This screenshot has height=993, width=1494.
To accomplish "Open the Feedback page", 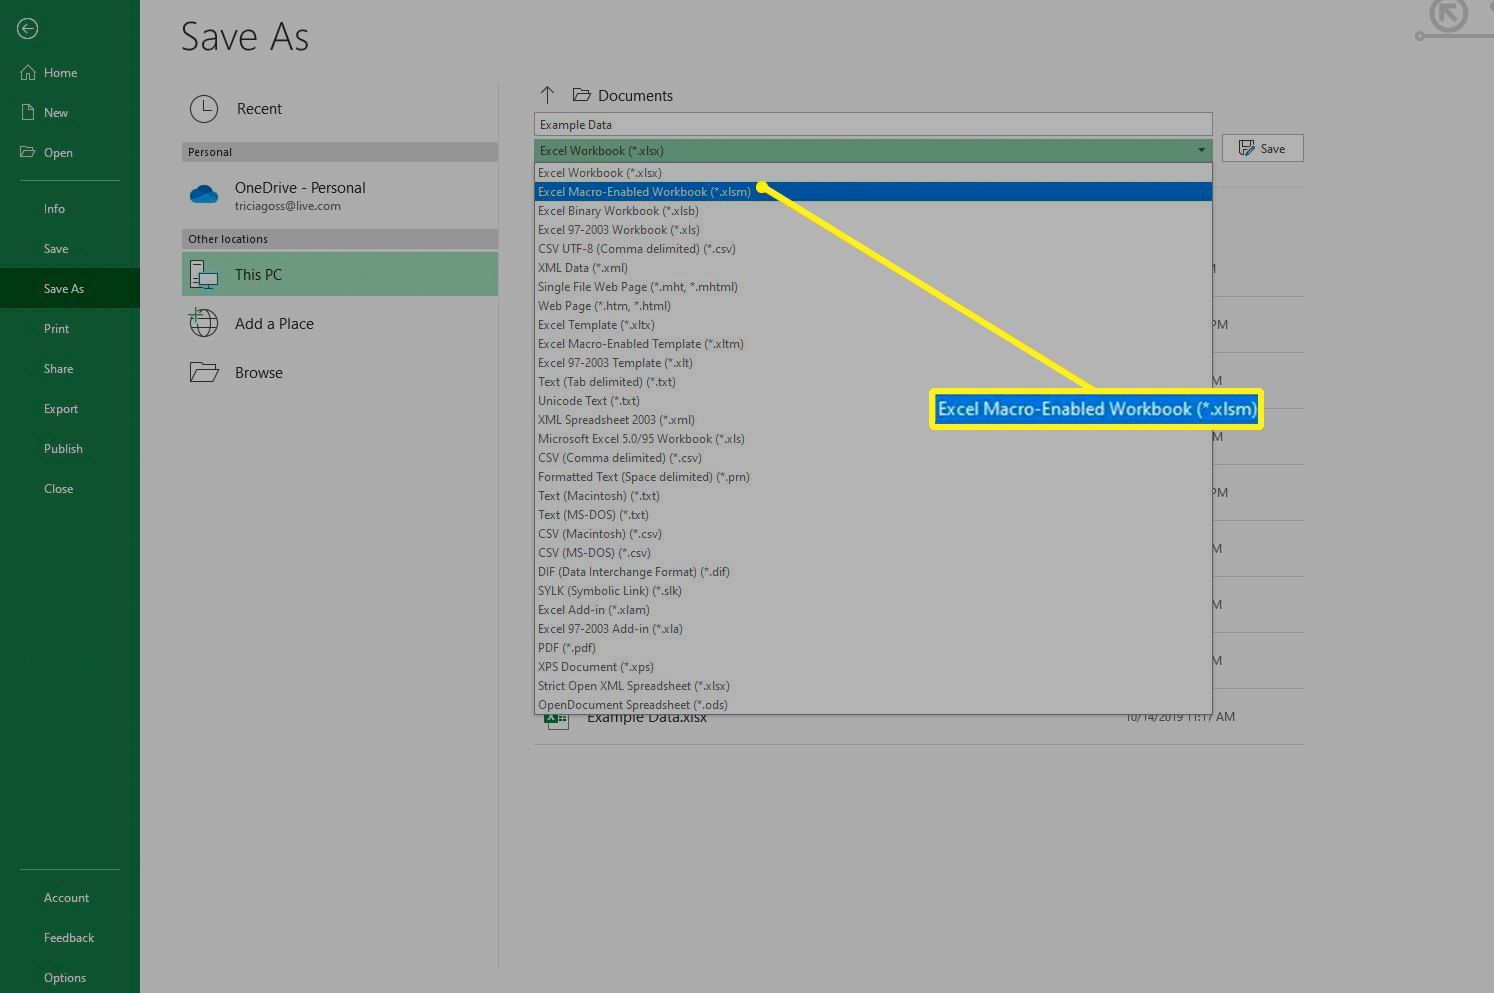I will 70,937.
